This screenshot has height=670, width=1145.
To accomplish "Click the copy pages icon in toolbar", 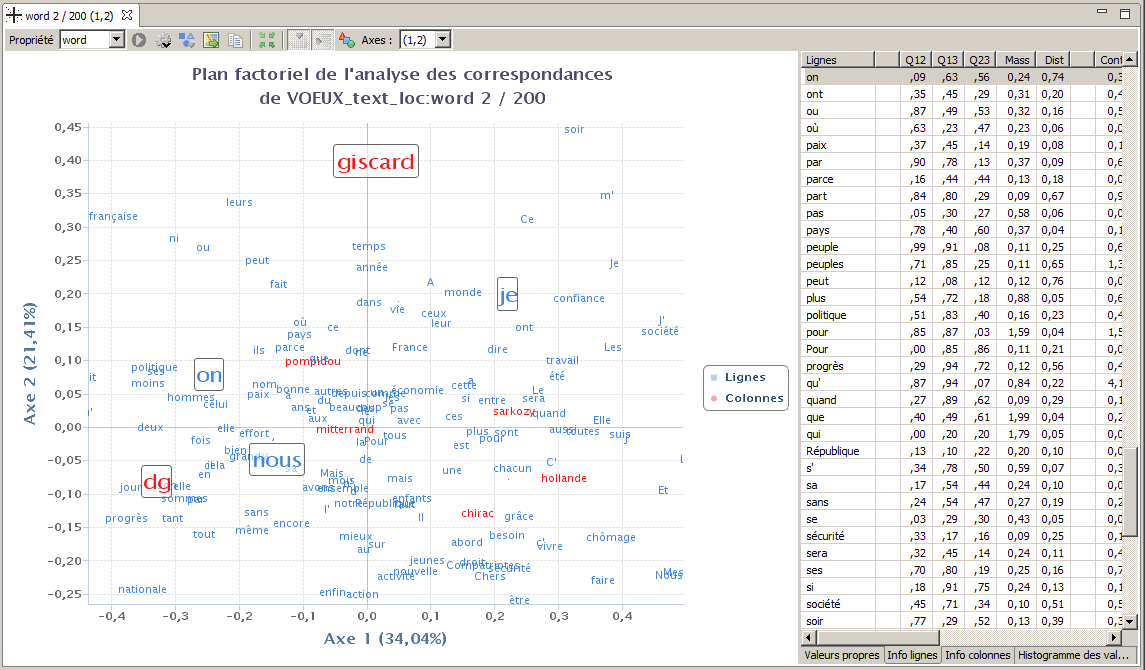I will pyautogui.click(x=235, y=40).
